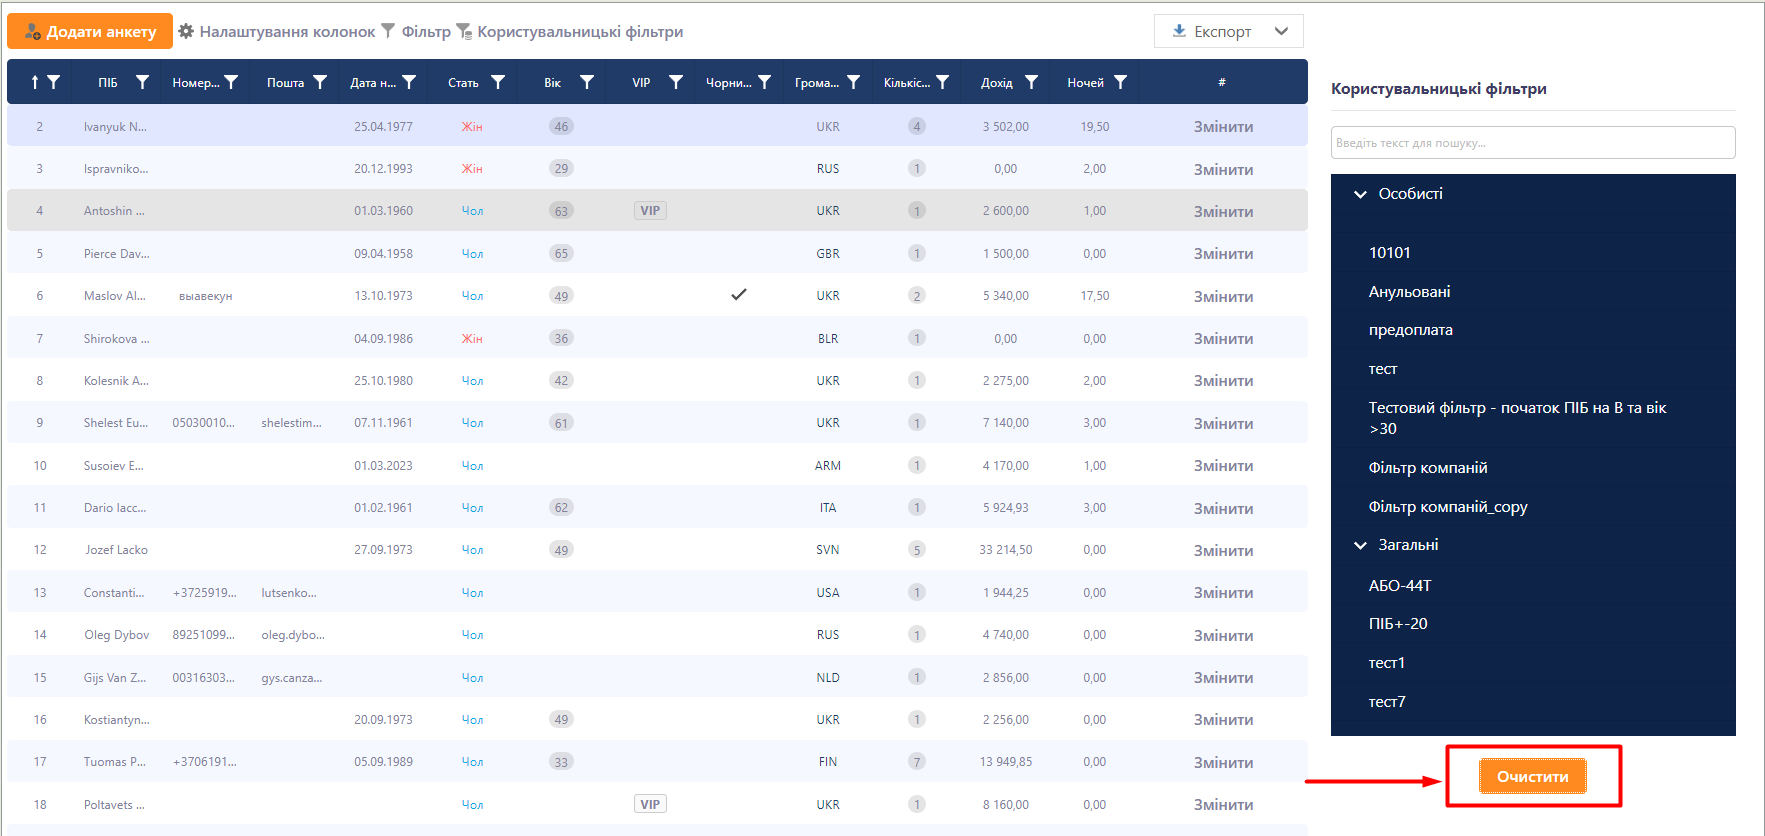
Task: Collapse the Загальні filter group
Action: click(1360, 545)
